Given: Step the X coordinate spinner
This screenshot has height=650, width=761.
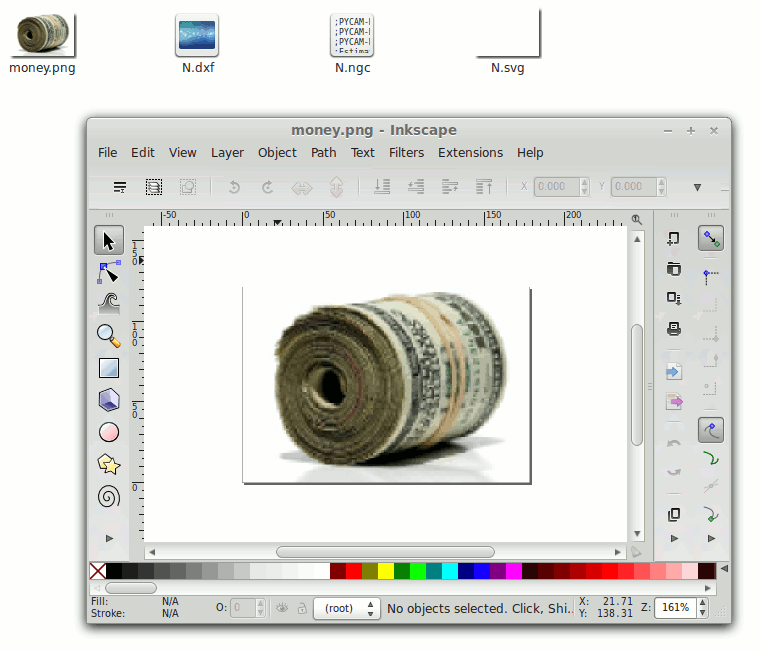Looking at the screenshot, I should click(584, 186).
